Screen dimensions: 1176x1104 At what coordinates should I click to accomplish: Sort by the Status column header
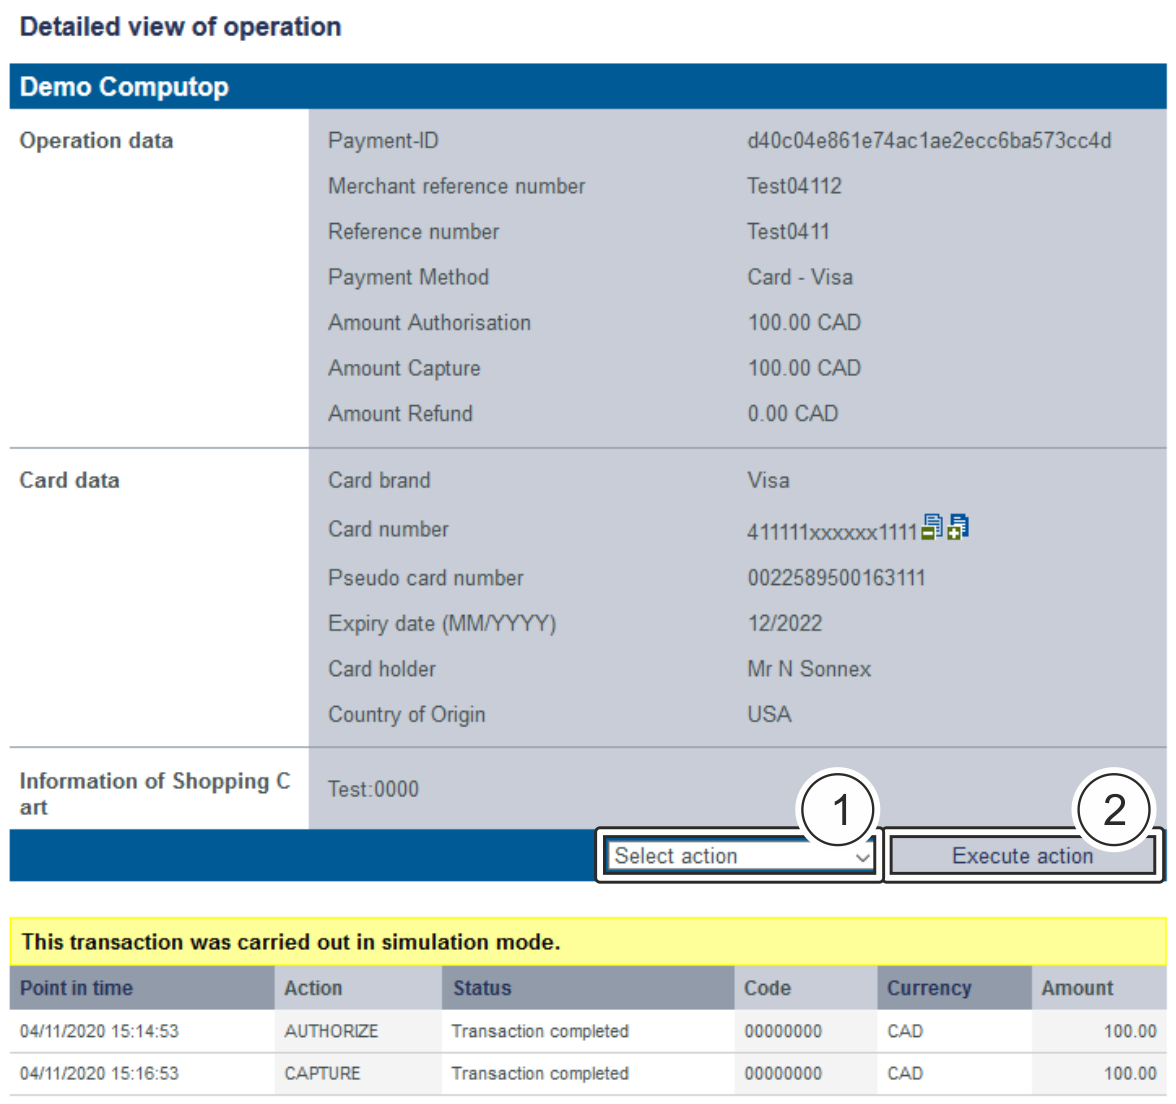click(x=482, y=988)
